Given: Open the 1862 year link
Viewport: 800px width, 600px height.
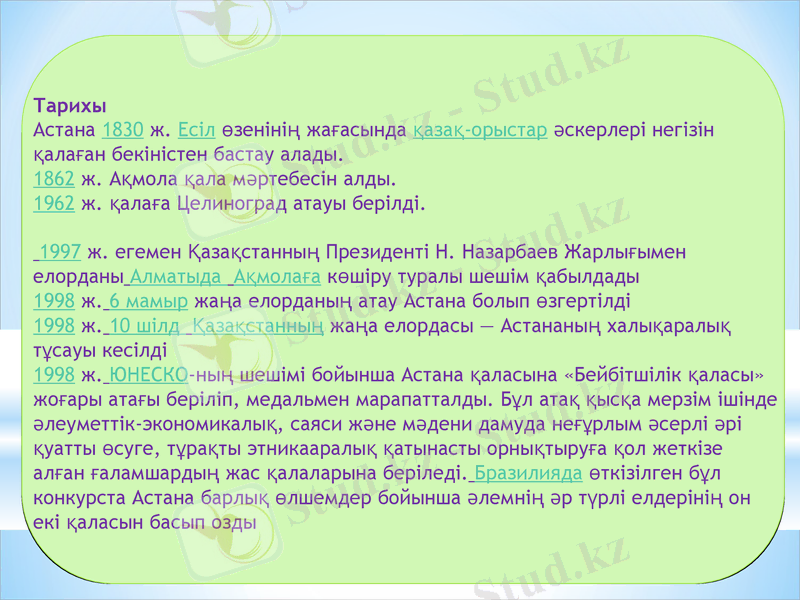Looking at the screenshot, I should coord(53,180).
